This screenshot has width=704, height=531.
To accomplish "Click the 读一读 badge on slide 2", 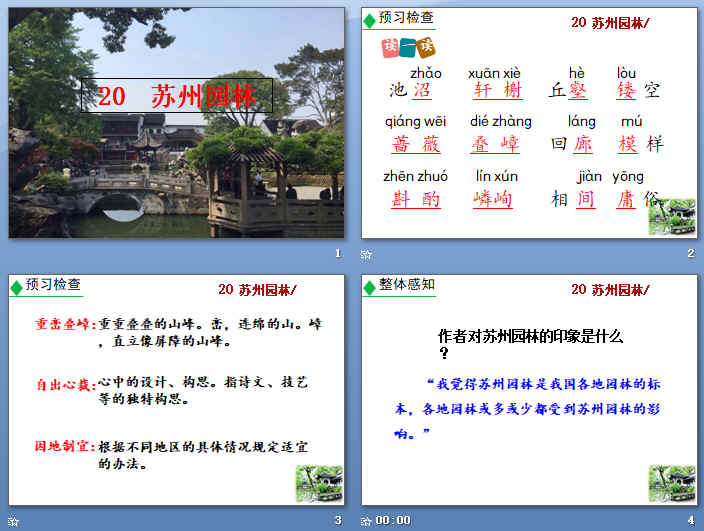I will 409,48.
